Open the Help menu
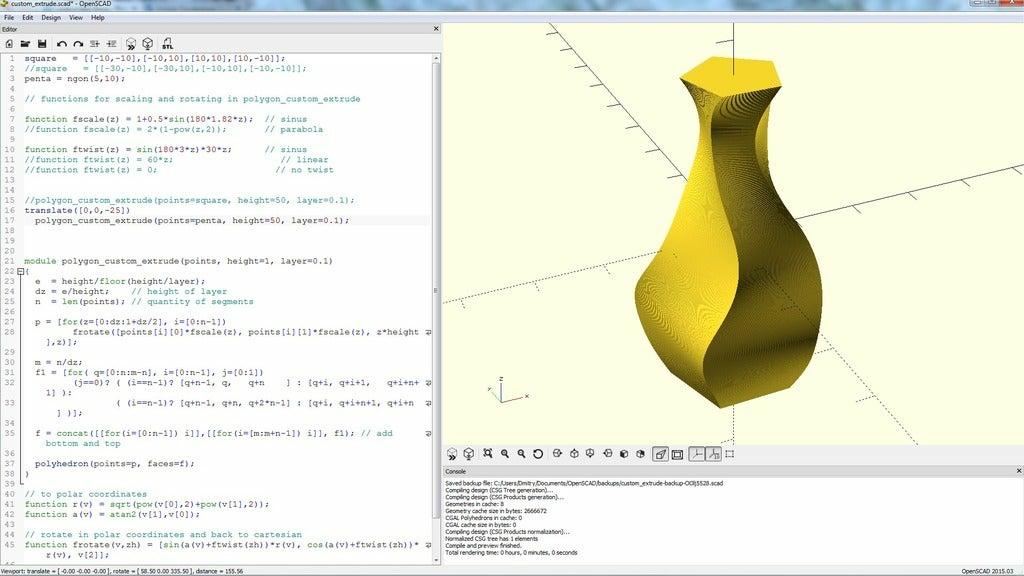The width and height of the screenshot is (1024, 576). click(x=97, y=17)
